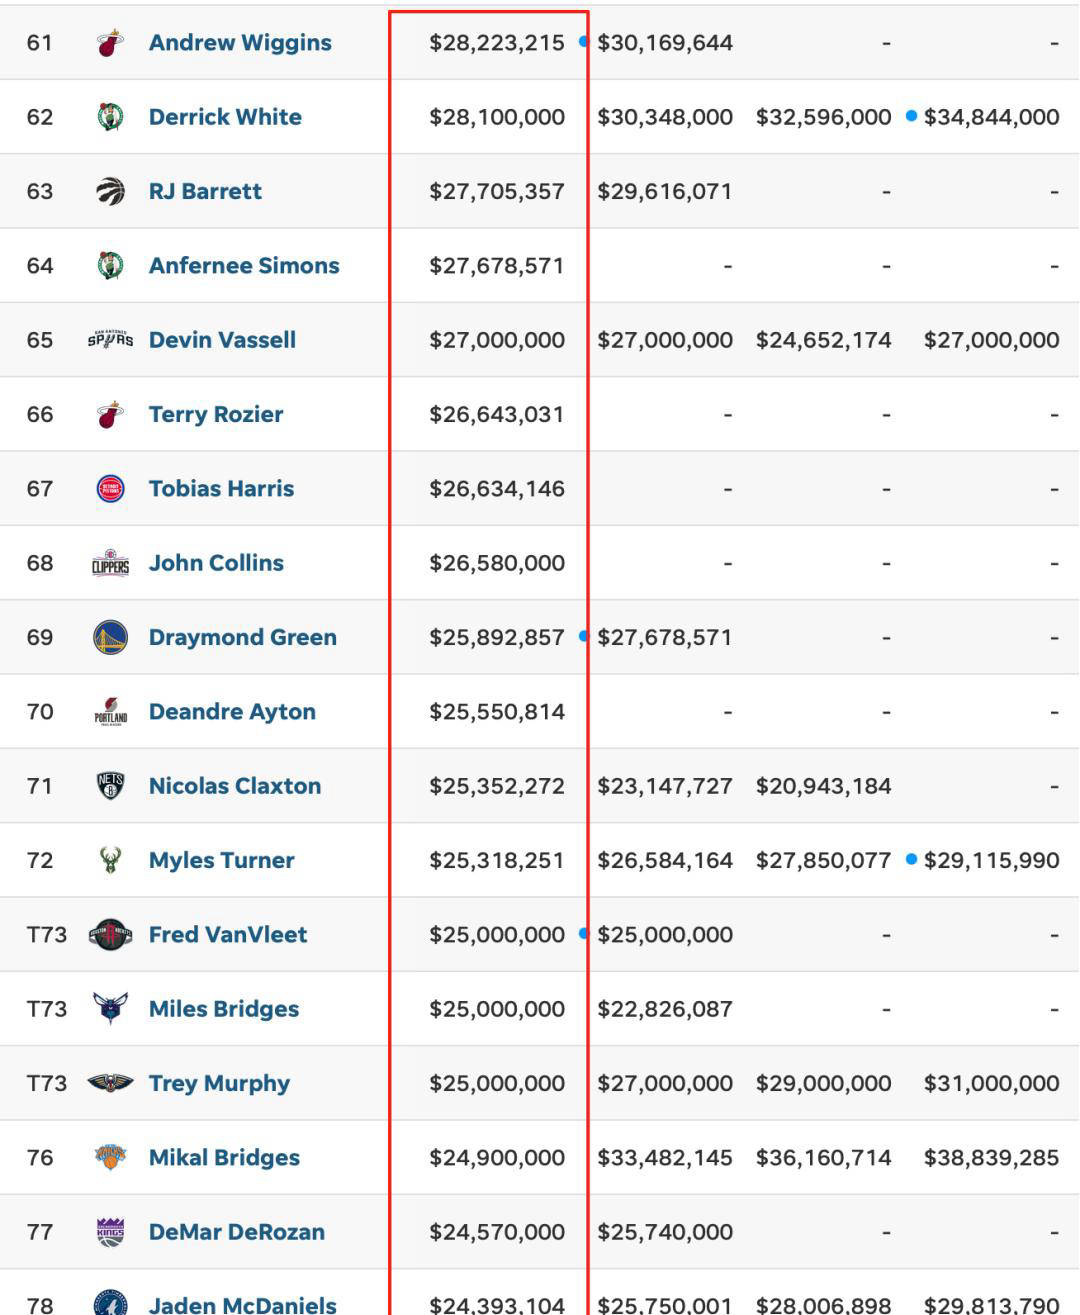This screenshot has width=1080, height=1315.
Task: Click the Pistons logo next to Tobias Harris
Action: pyautogui.click(x=110, y=489)
